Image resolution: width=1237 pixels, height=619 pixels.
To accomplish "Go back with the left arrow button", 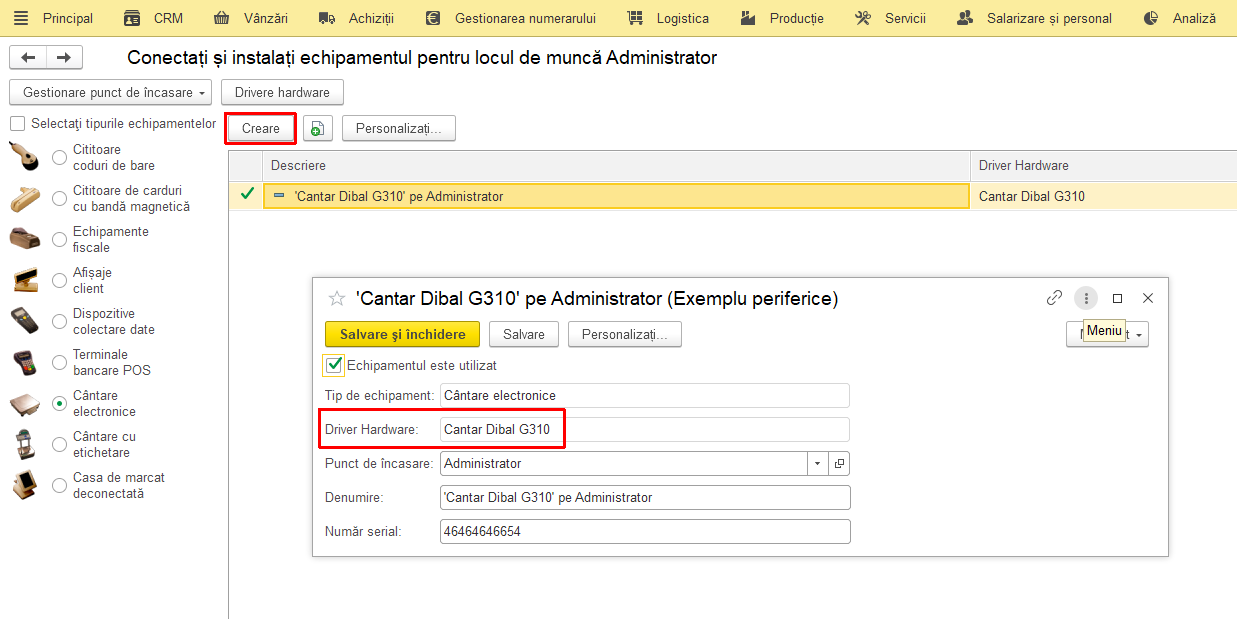I will click(x=27, y=57).
